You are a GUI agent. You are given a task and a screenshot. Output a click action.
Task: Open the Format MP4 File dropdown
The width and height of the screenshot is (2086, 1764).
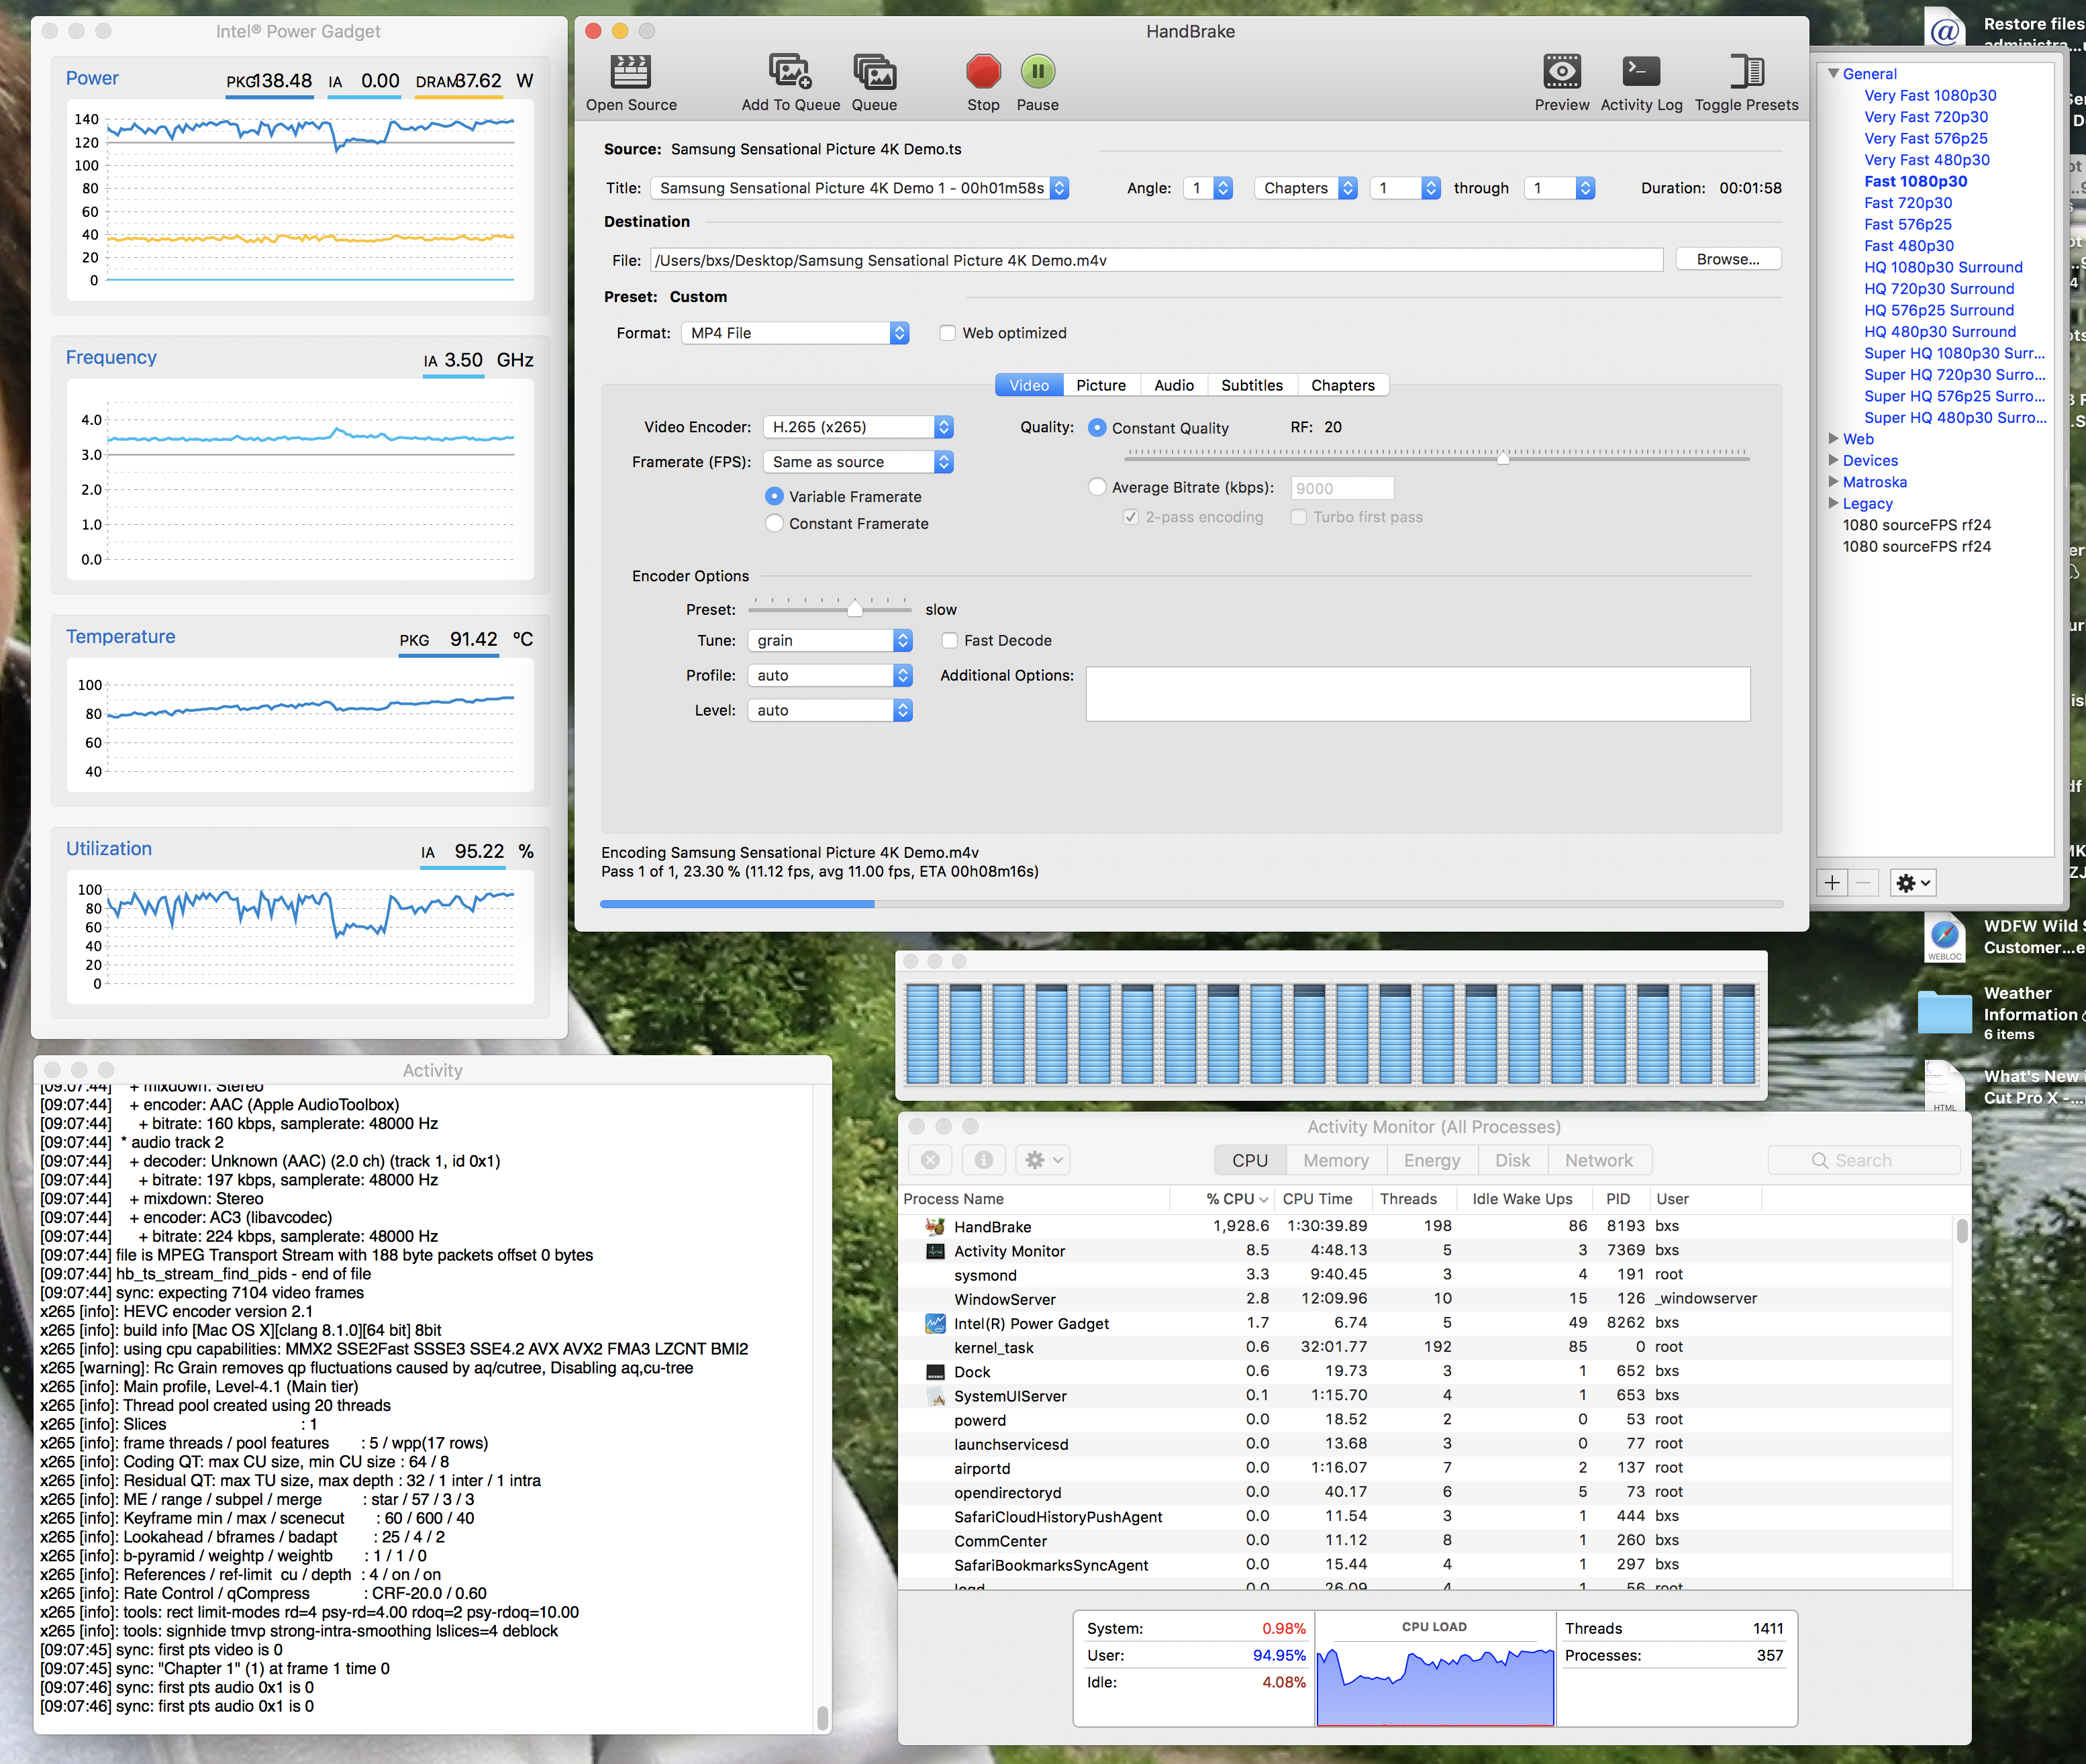pyautogui.click(x=795, y=333)
